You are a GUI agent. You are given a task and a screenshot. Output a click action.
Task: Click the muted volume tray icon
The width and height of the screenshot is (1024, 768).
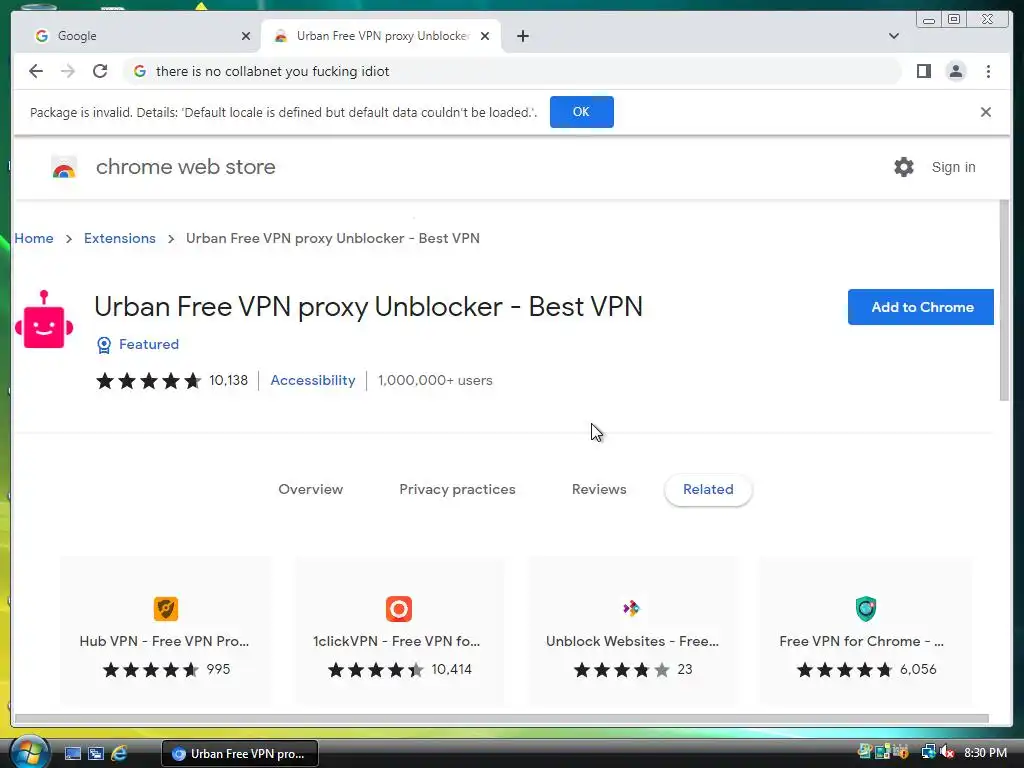[x=947, y=753]
